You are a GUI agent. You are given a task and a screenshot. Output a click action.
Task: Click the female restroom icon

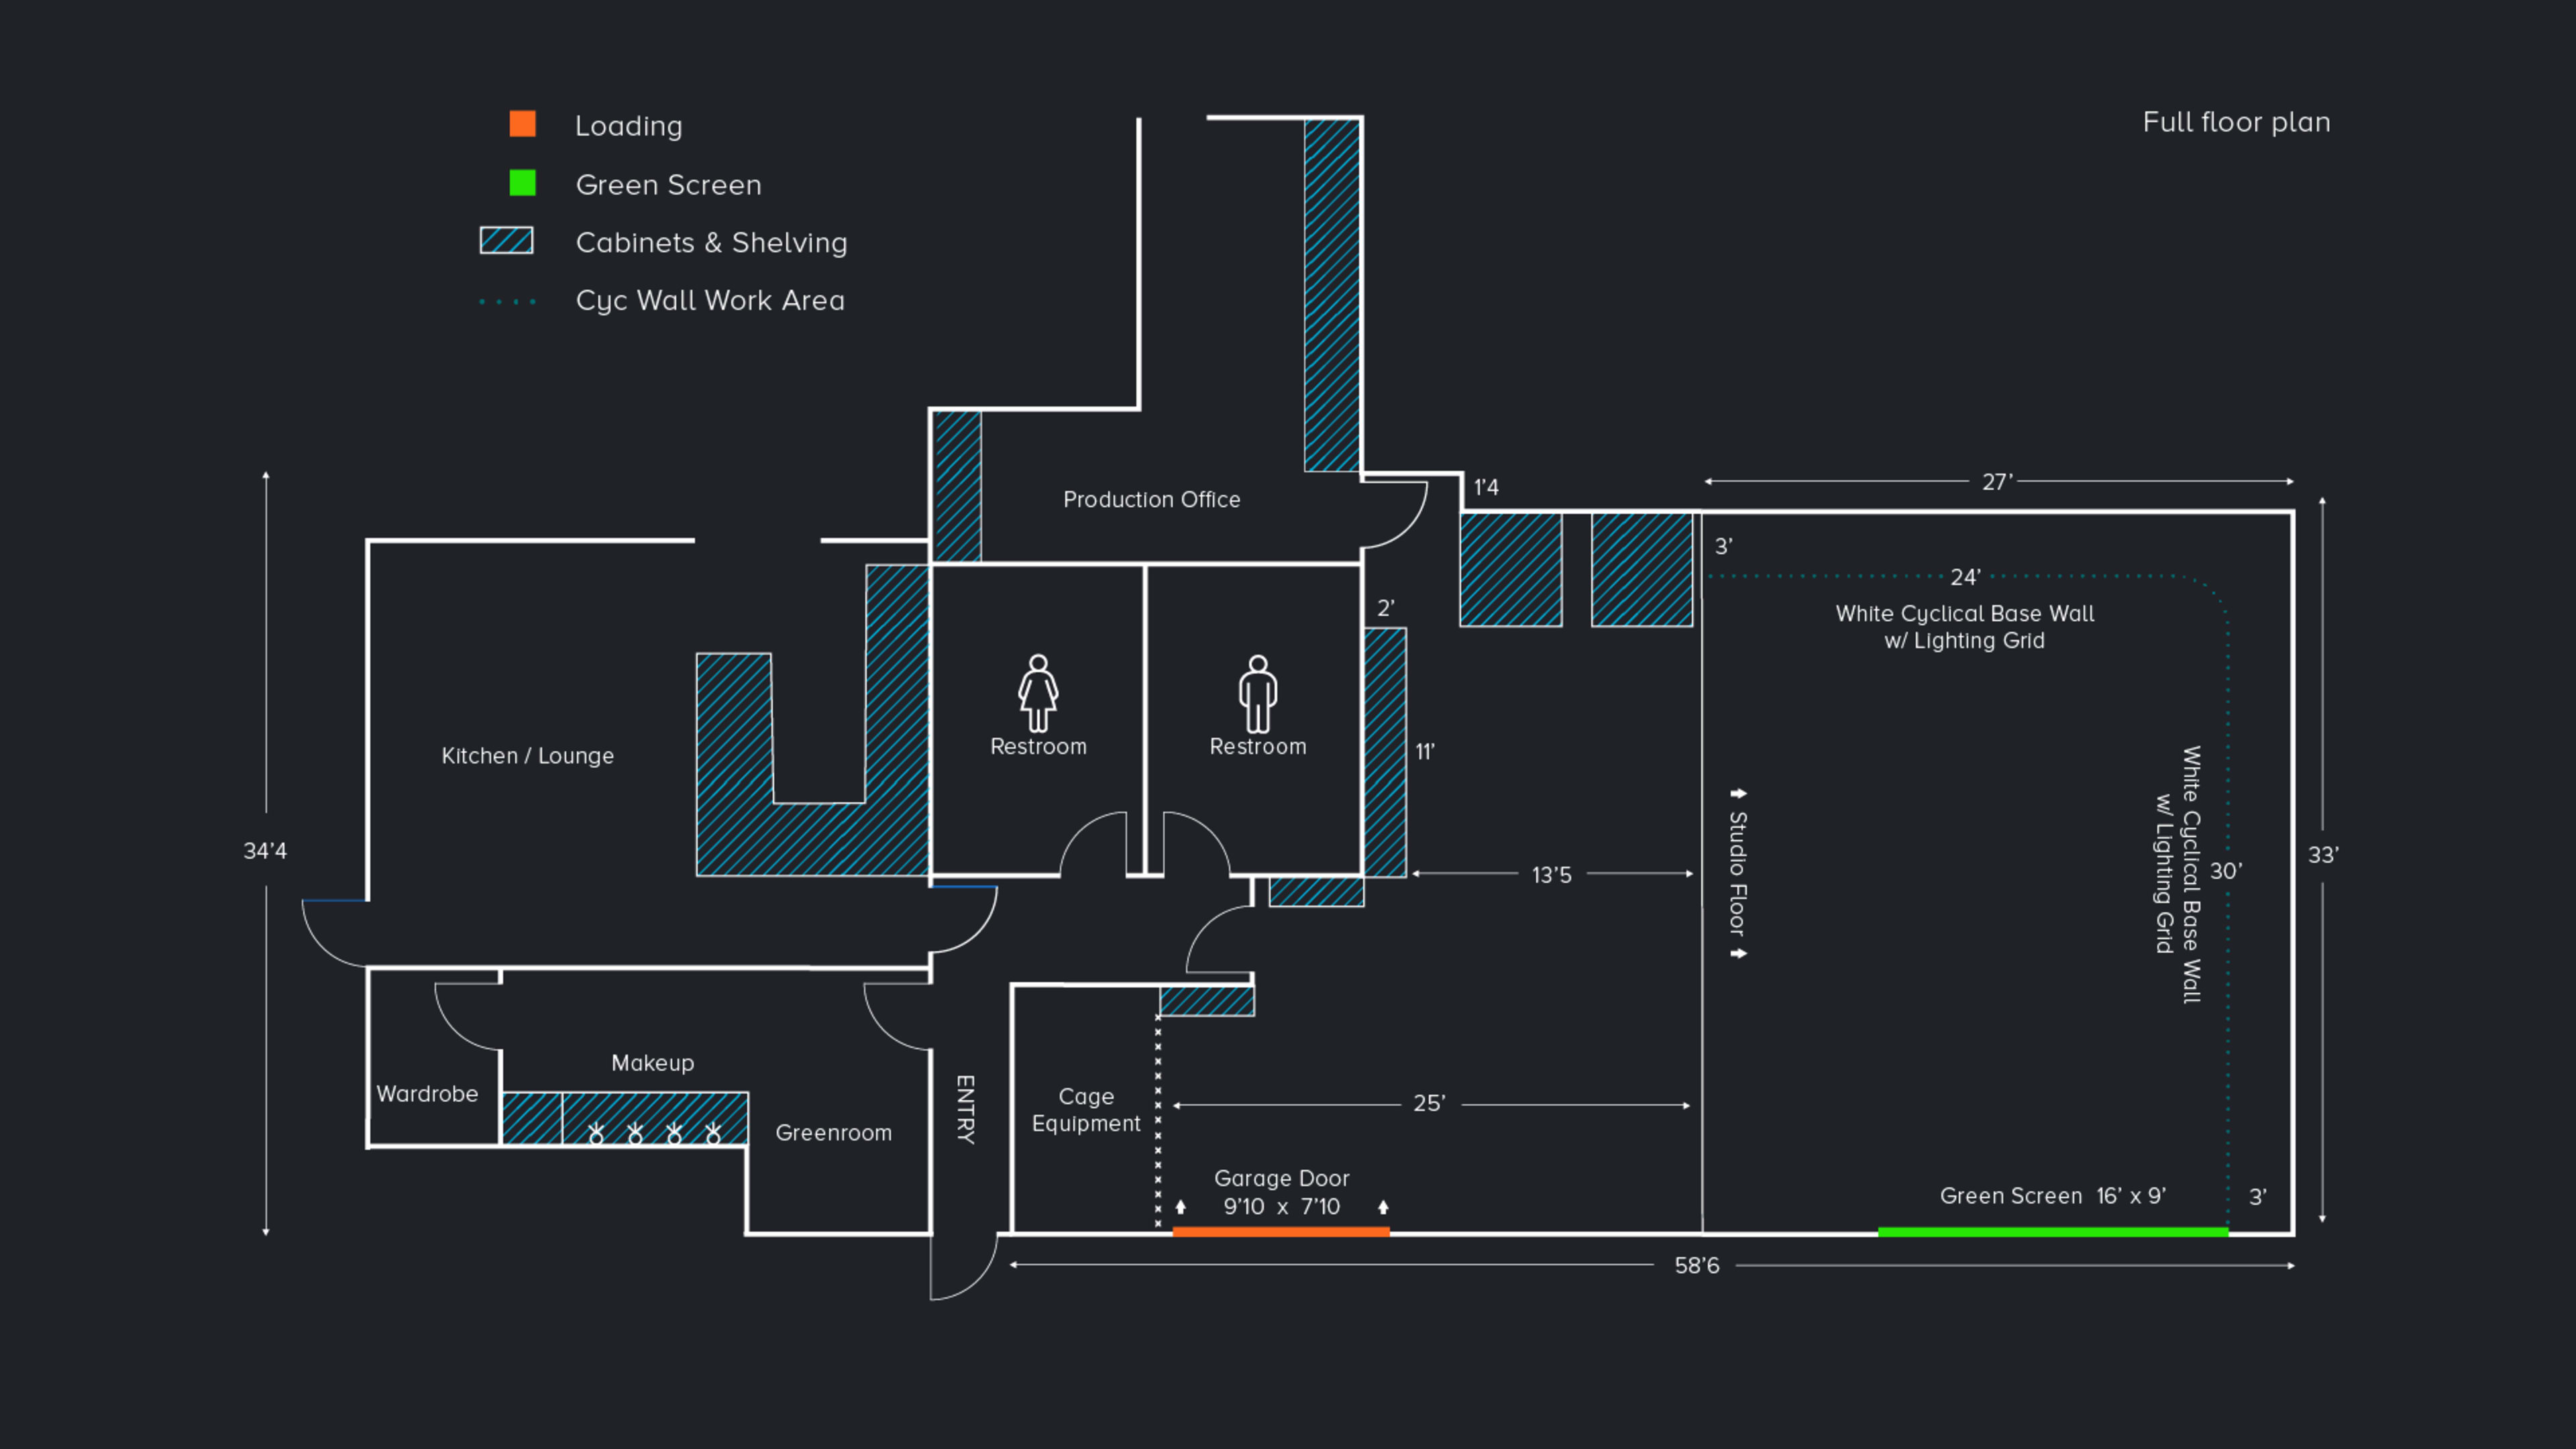tap(1038, 693)
